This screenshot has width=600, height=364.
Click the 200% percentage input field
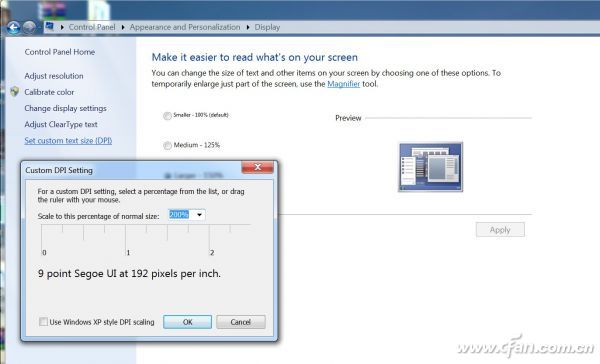181,215
